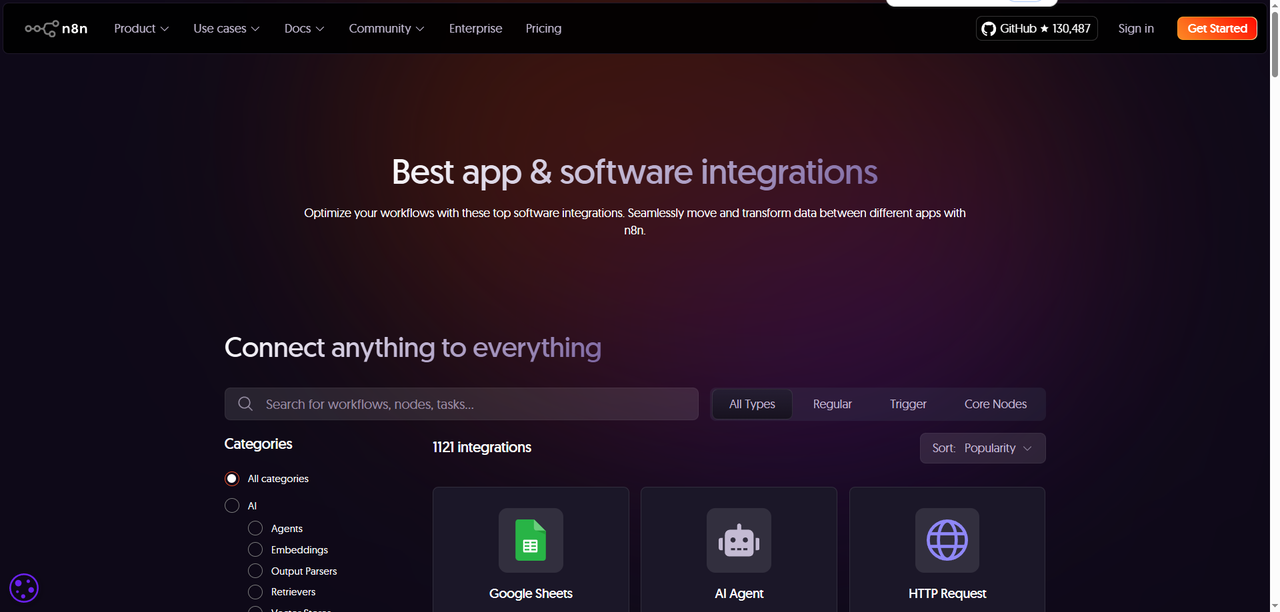Image resolution: width=1280 pixels, height=612 pixels.
Task: Expand the Docs menu
Action: click(x=304, y=29)
